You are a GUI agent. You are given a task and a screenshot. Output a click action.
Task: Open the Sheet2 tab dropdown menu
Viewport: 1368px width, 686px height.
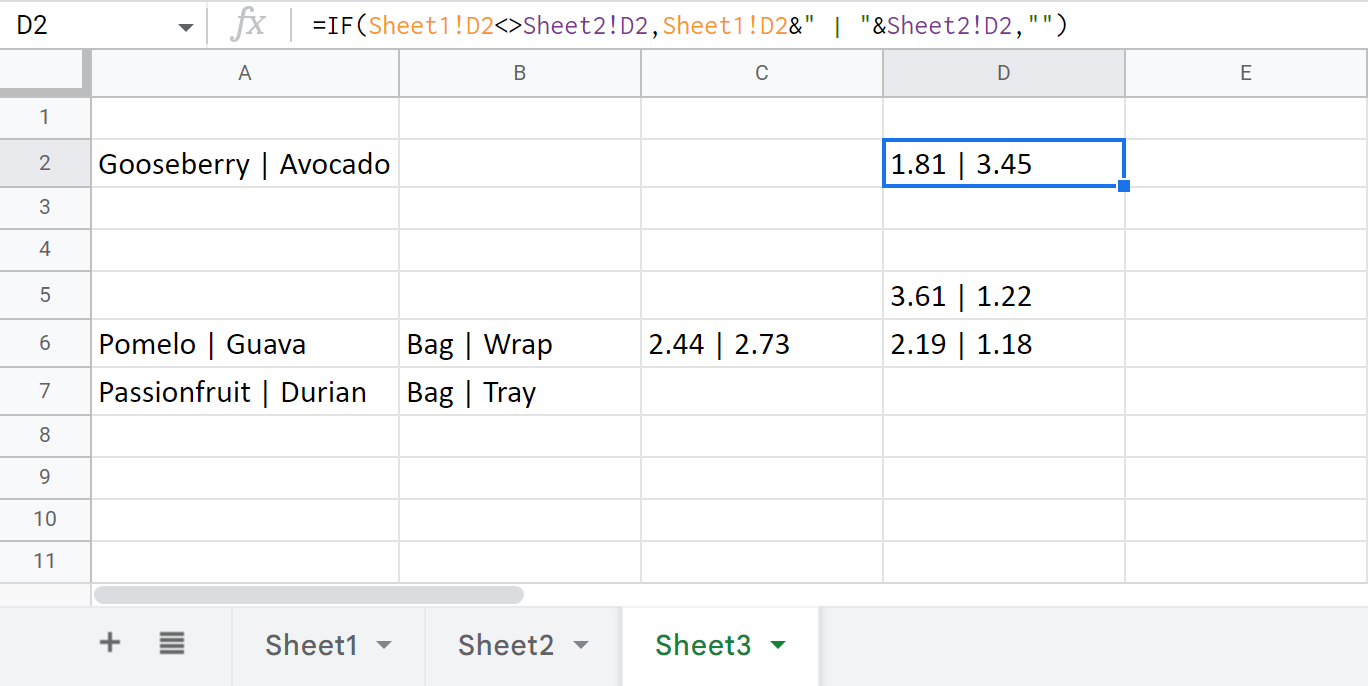580,645
